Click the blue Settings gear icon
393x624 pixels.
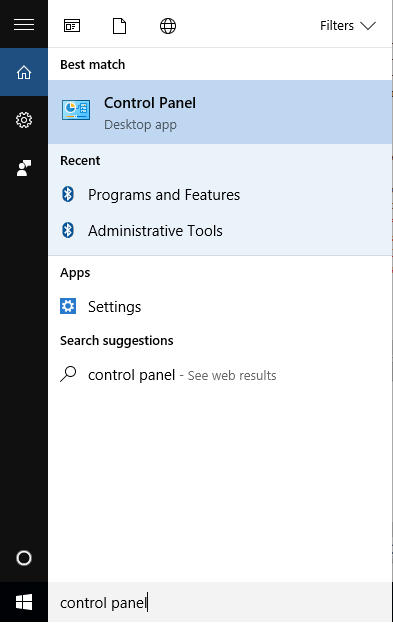(x=68, y=306)
